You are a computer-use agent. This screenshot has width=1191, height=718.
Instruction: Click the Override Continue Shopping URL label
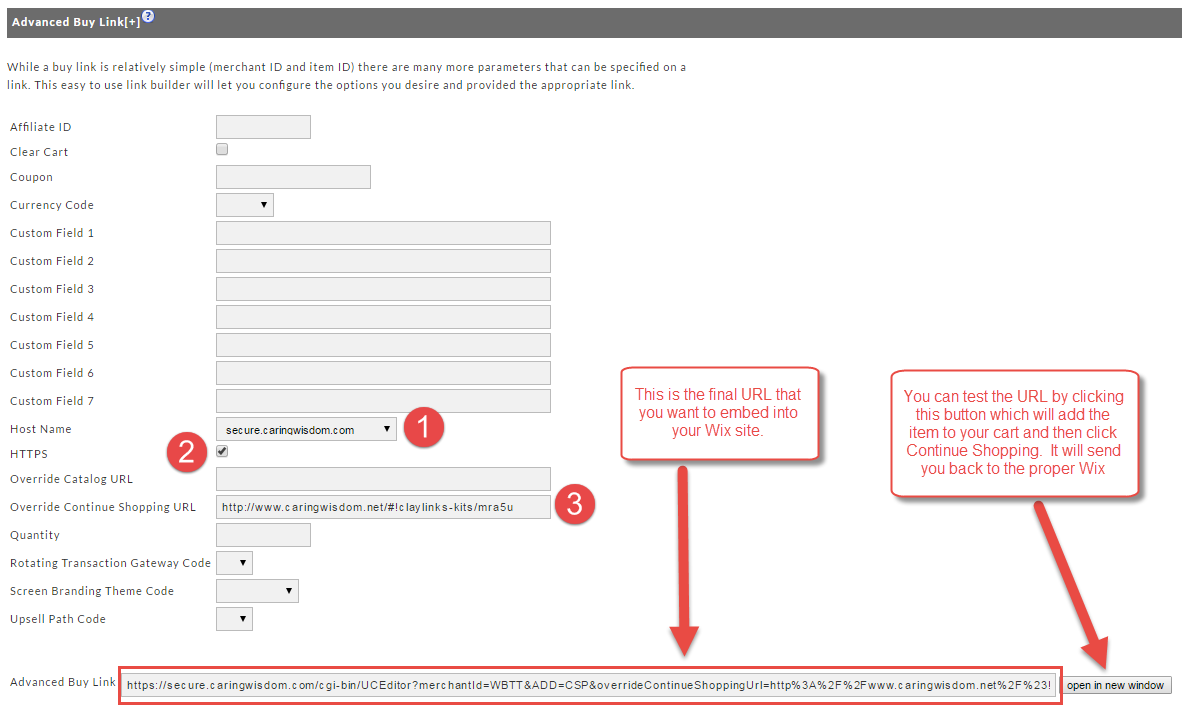pos(103,508)
